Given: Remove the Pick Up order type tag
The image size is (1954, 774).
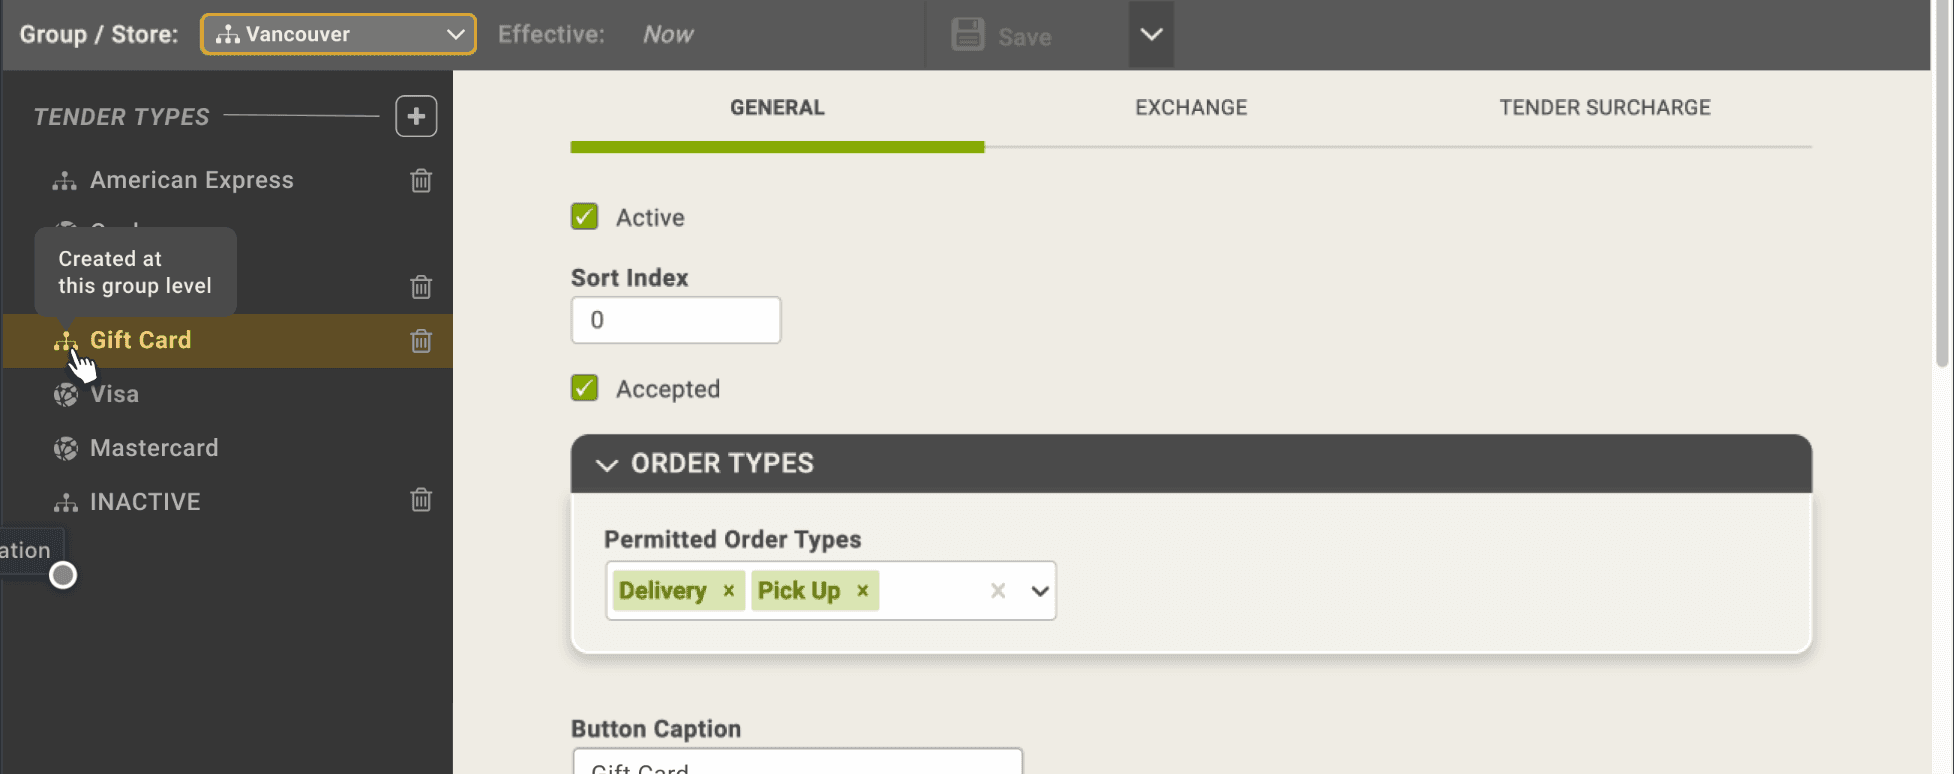Looking at the screenshot, I should pos(862,591).
